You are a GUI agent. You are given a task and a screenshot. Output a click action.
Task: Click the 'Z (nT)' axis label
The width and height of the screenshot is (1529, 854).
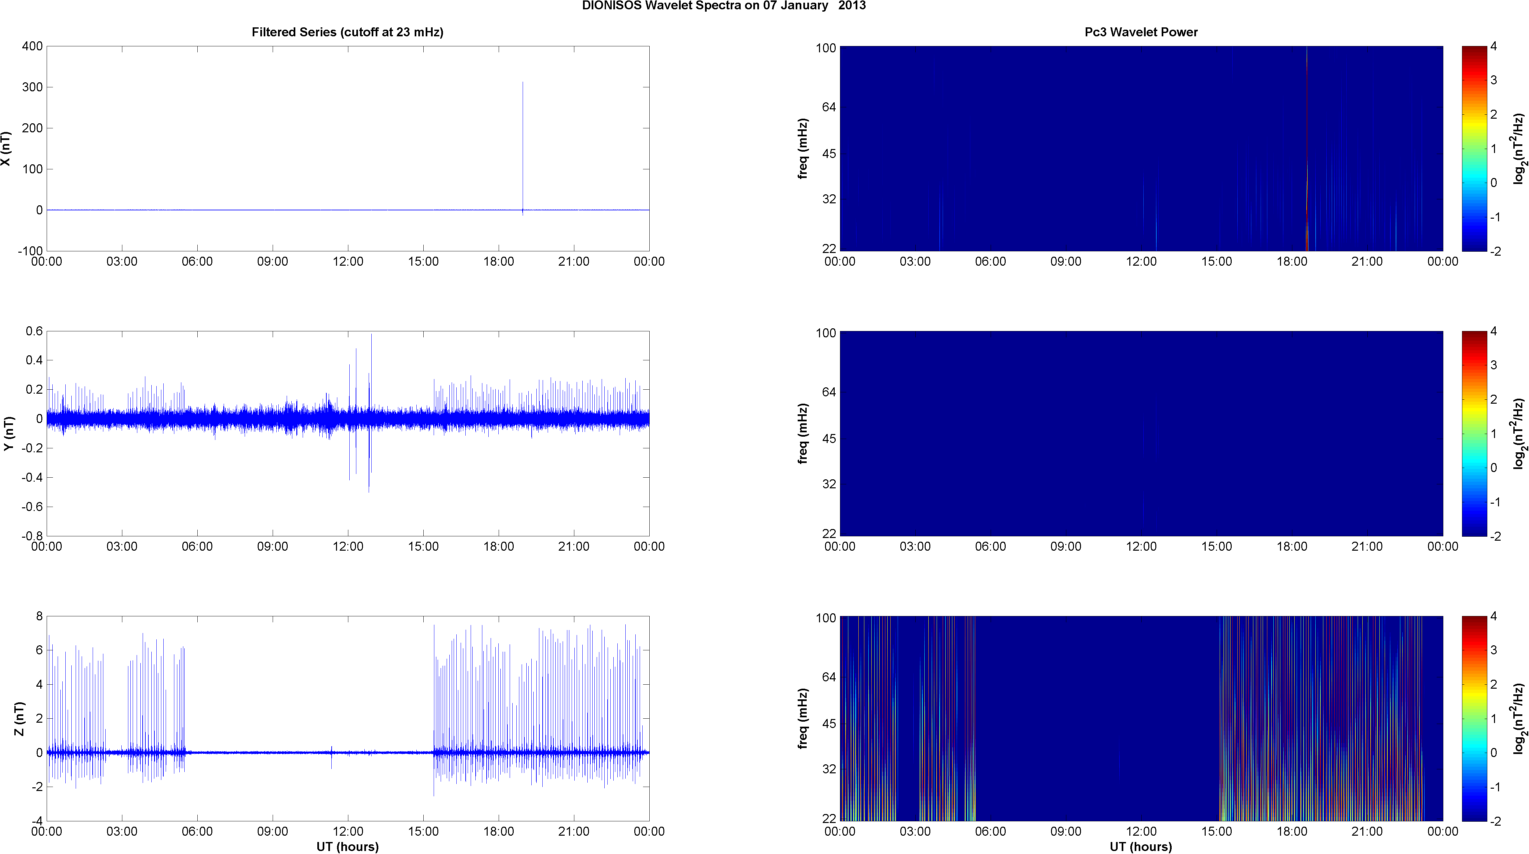(x=19, y=719)
